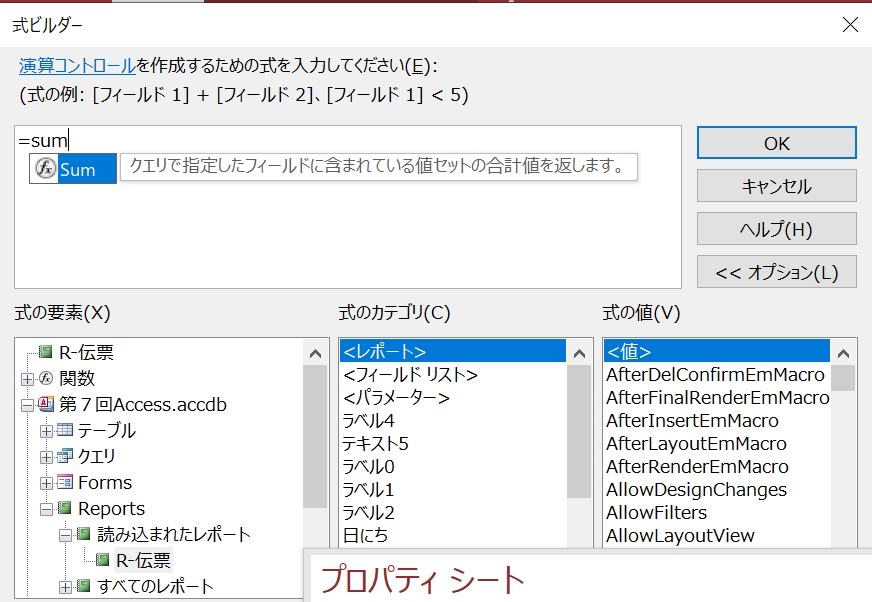
Task: Select AfterInsertEmMacro value
Action: coord(717,420)
